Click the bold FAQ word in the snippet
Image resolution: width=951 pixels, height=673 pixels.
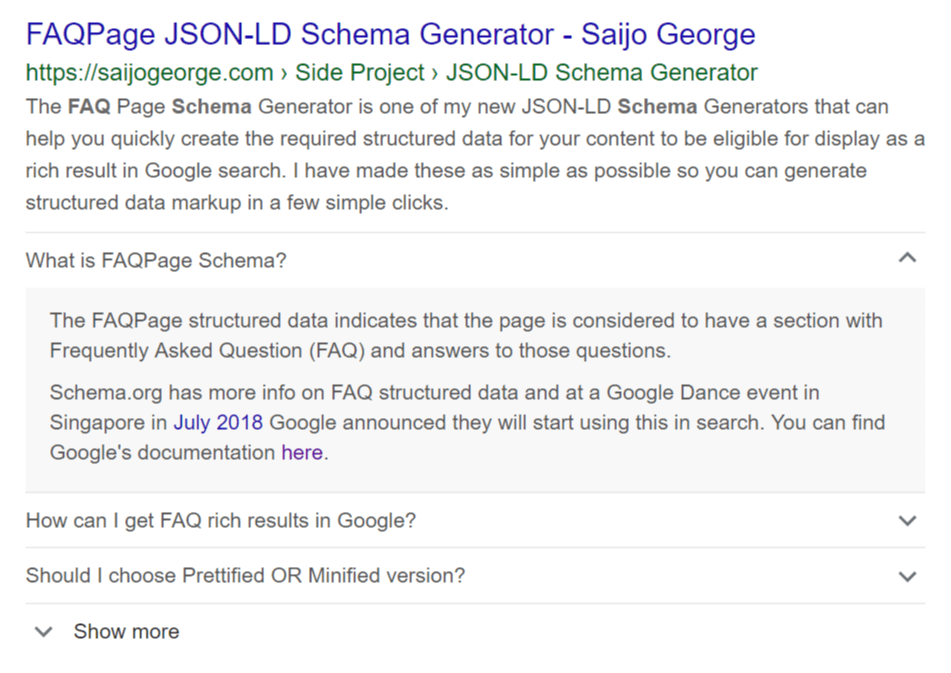(x=89, y=107)
